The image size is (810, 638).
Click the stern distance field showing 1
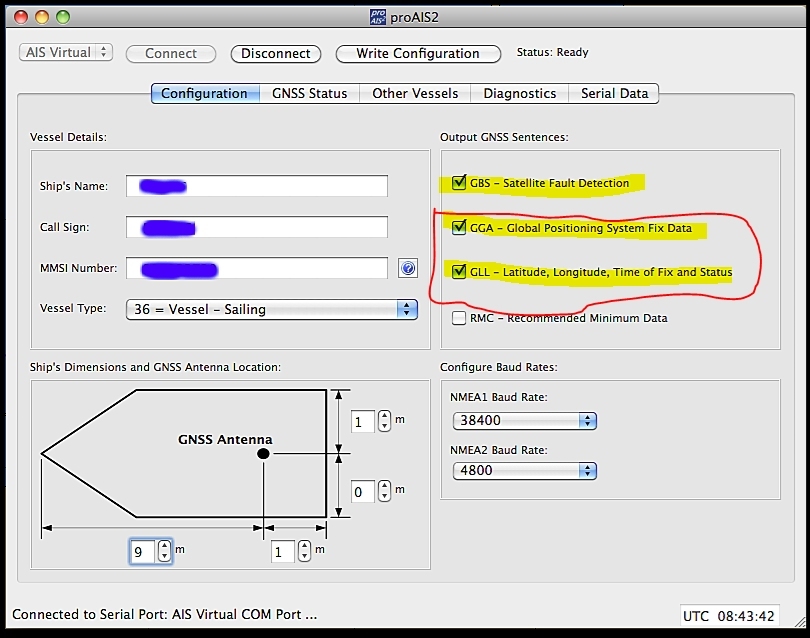pyautogui.click(x=283, y=552)
